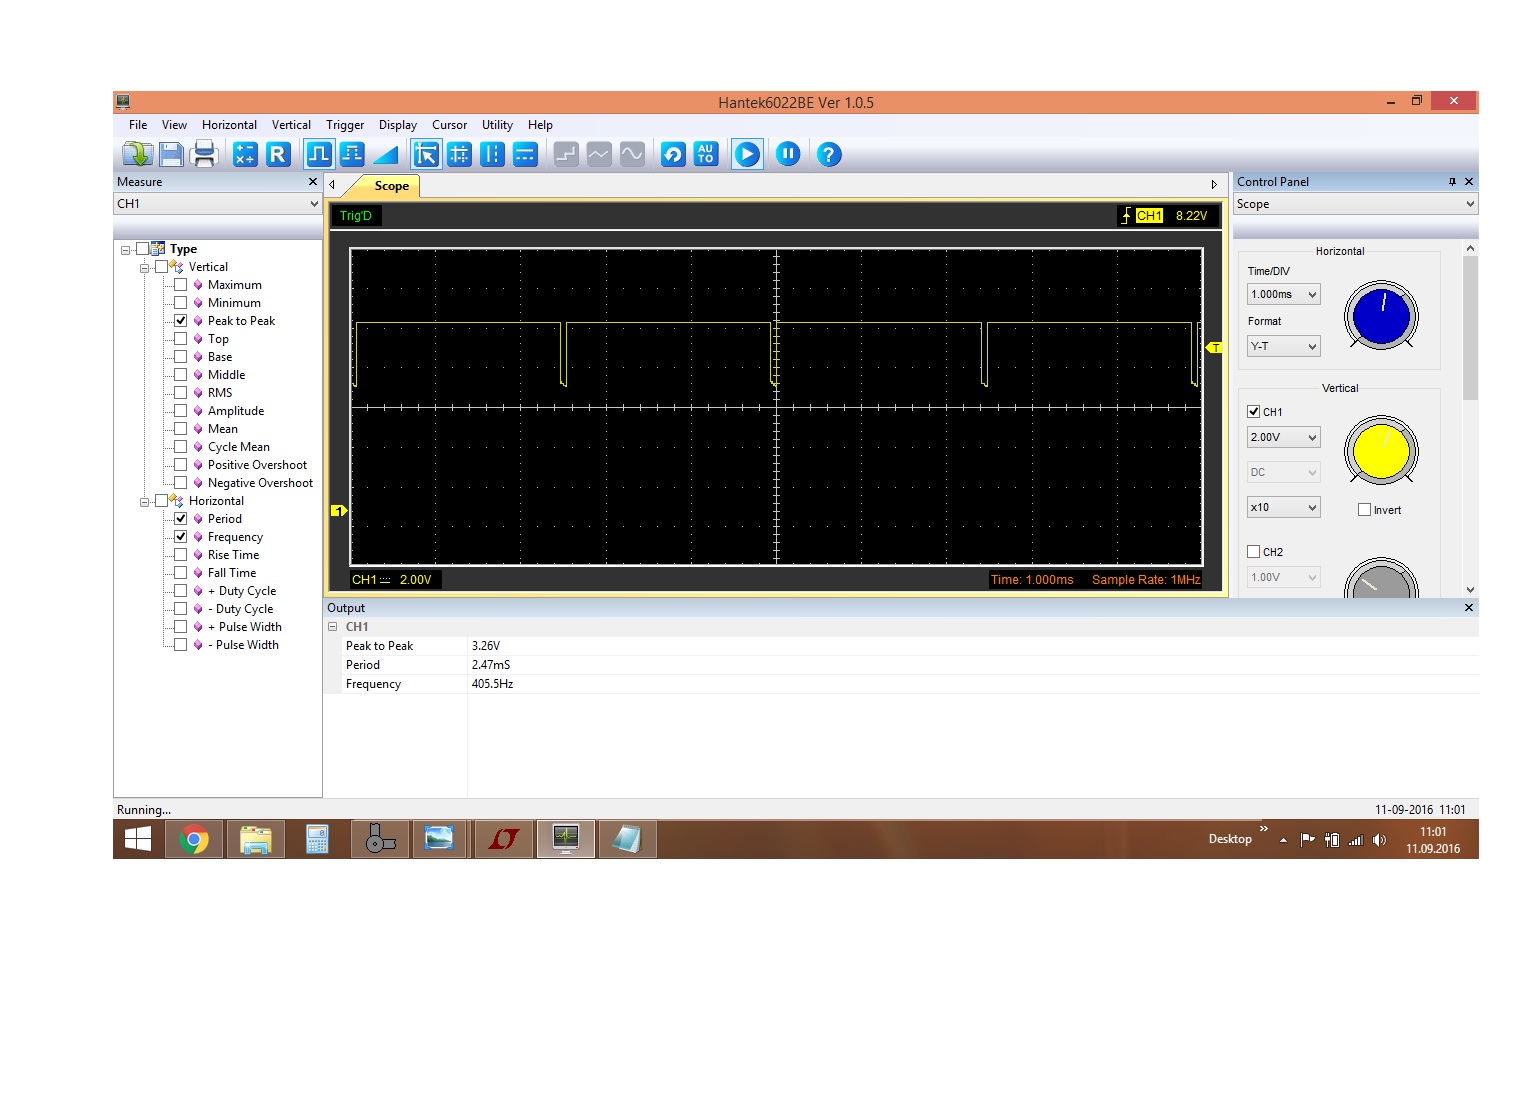The image size is (1520, 1105).
Task: Click the blue question mark help icon
Action: click(x=829, y=154)
